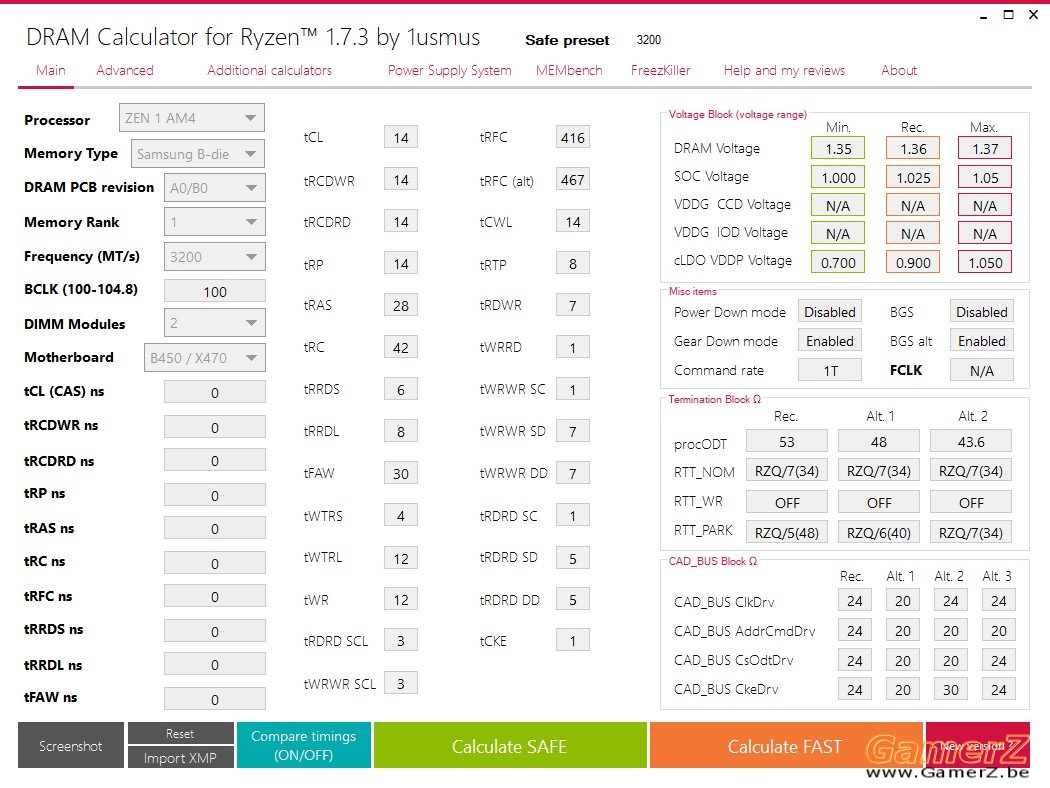Click the tCL (CAS) ns input field
1050x788 pixels.
(x=214, y=392)
